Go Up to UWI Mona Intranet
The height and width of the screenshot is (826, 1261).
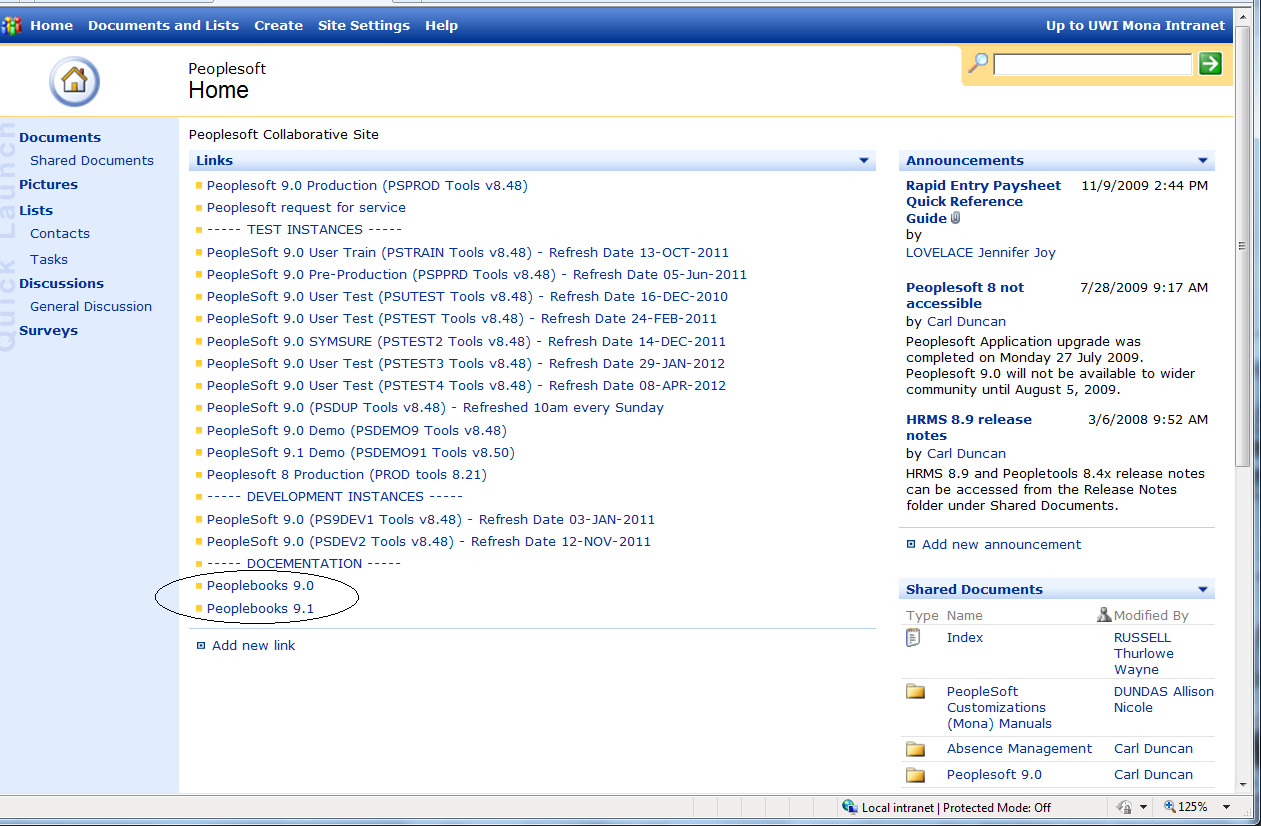pos(1135,26)
